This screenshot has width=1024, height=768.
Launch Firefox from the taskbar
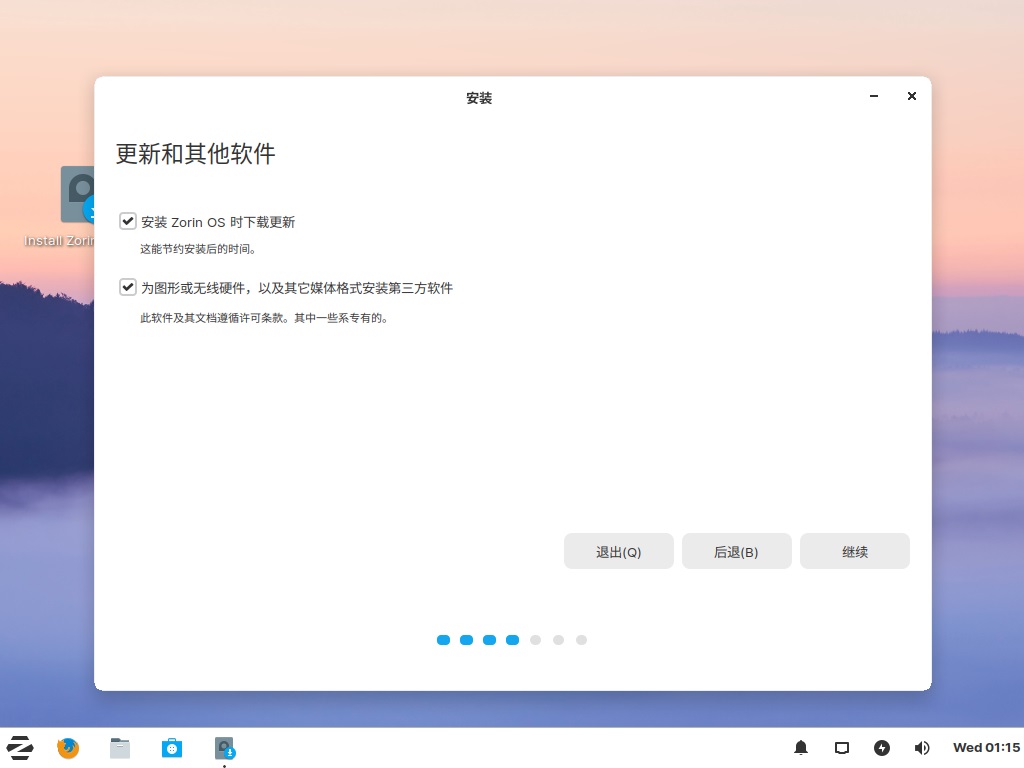coord(67,747)
